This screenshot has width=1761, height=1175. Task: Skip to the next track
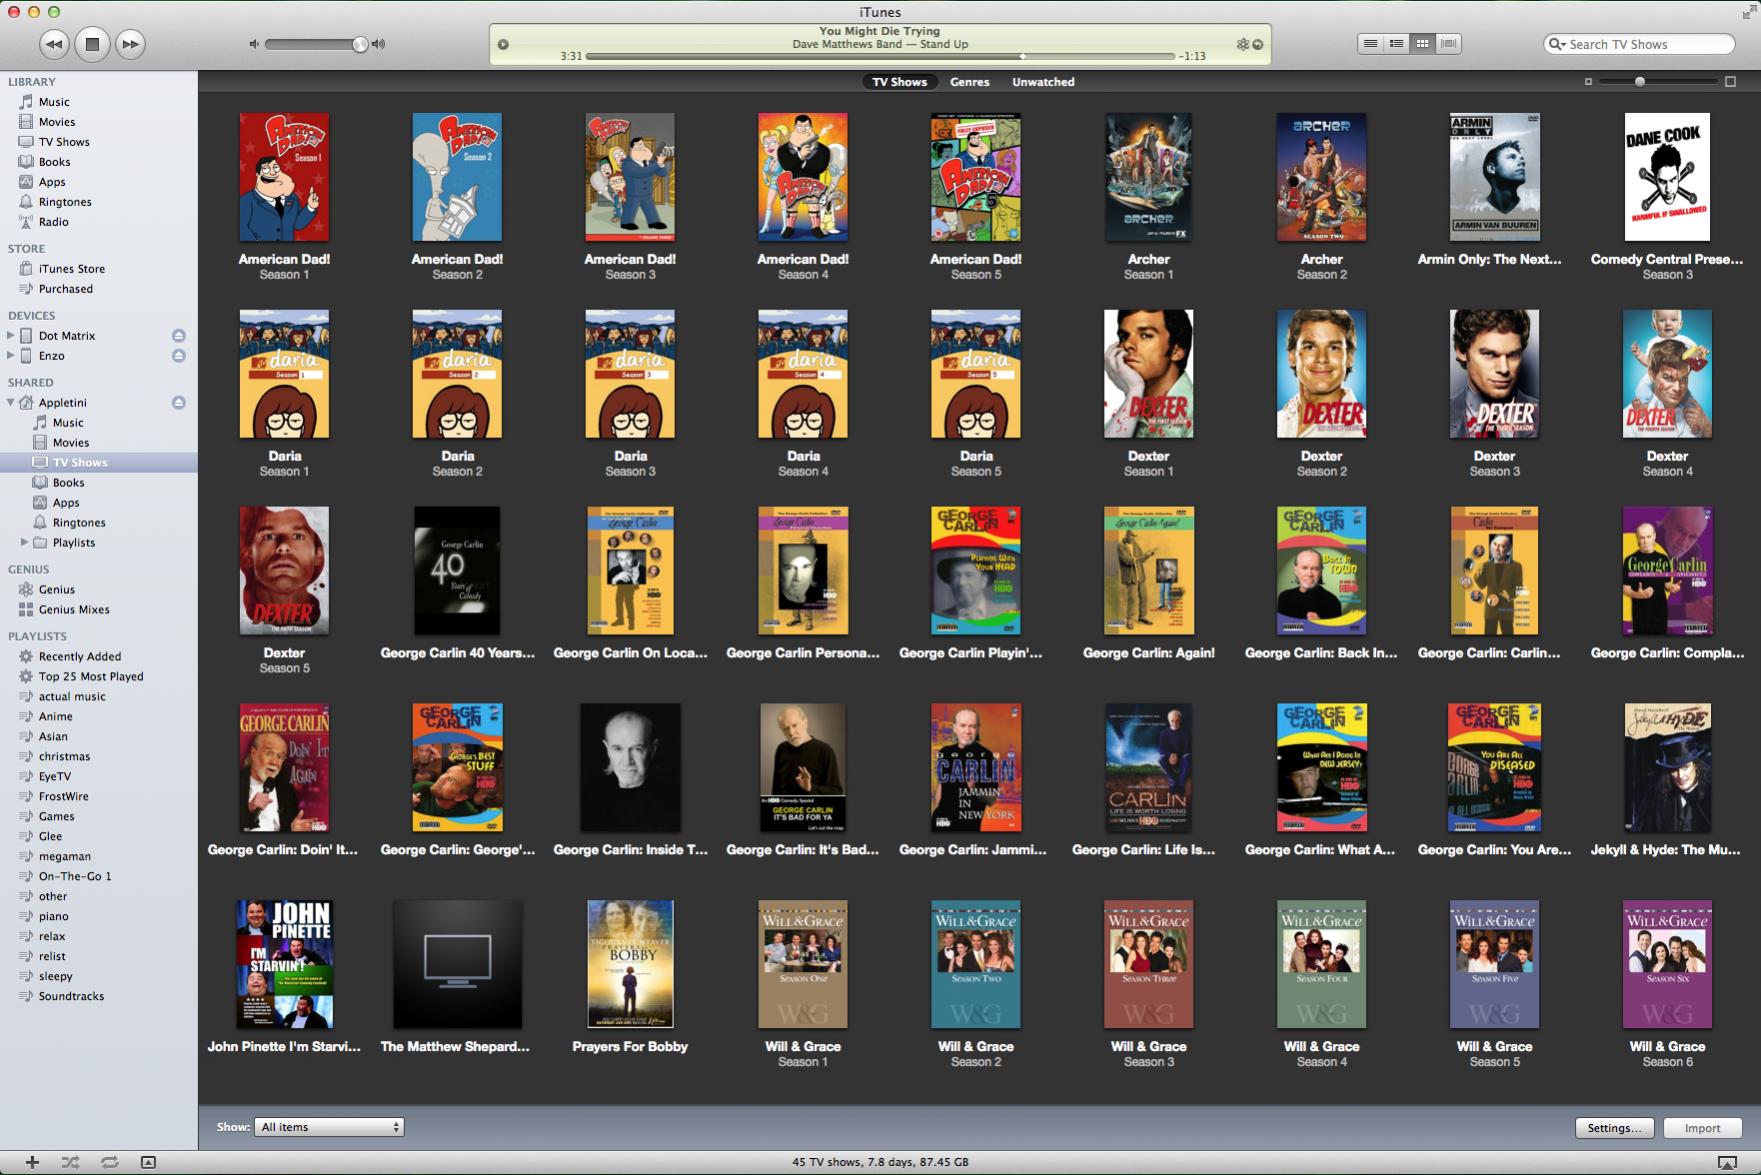tap(130, 44)
